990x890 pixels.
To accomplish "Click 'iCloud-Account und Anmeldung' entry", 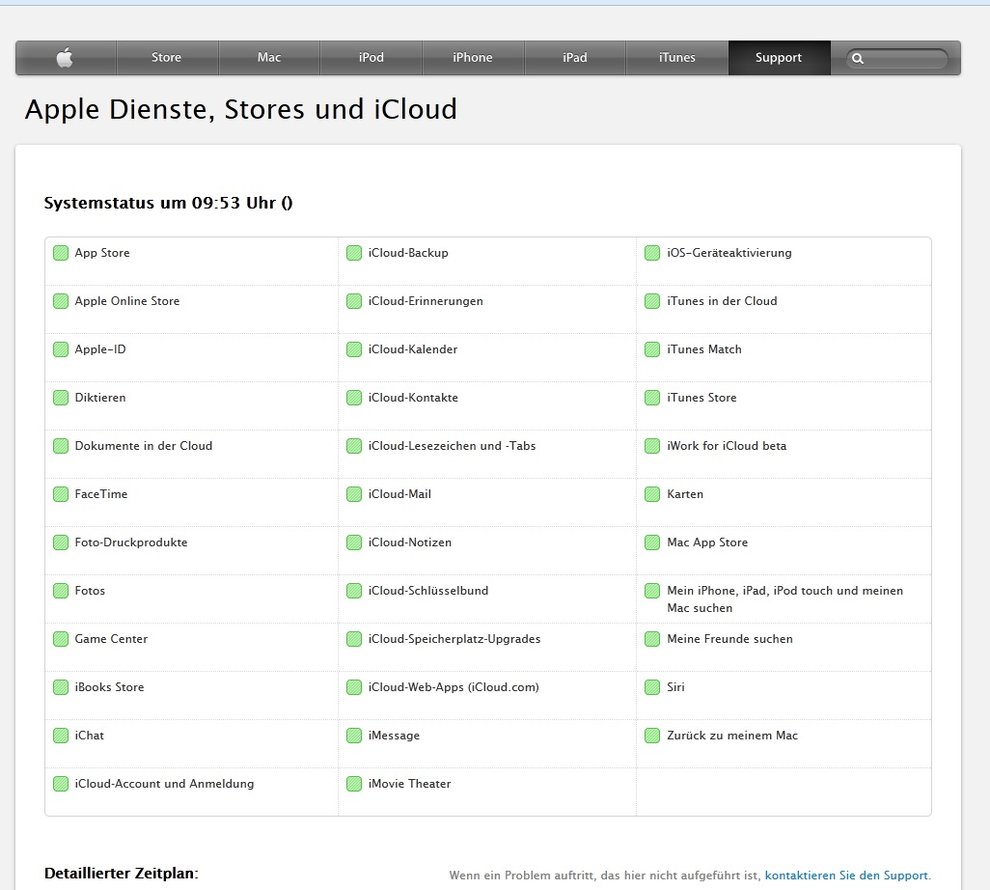I will pos(164,784).
